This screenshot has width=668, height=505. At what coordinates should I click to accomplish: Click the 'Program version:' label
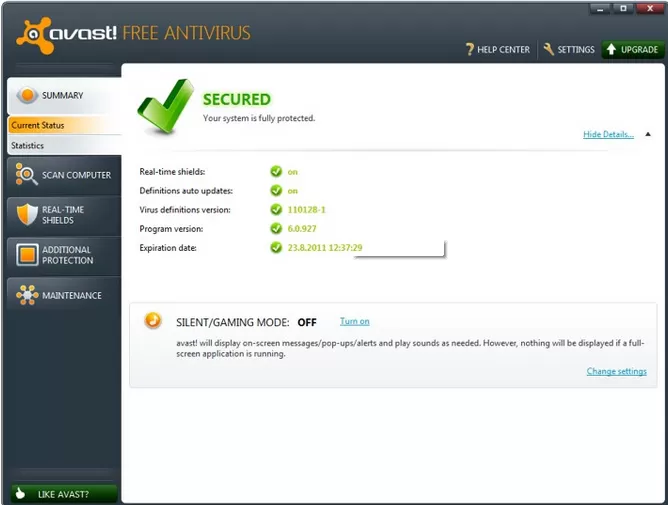pyautogui.click(x=171, y=229)
